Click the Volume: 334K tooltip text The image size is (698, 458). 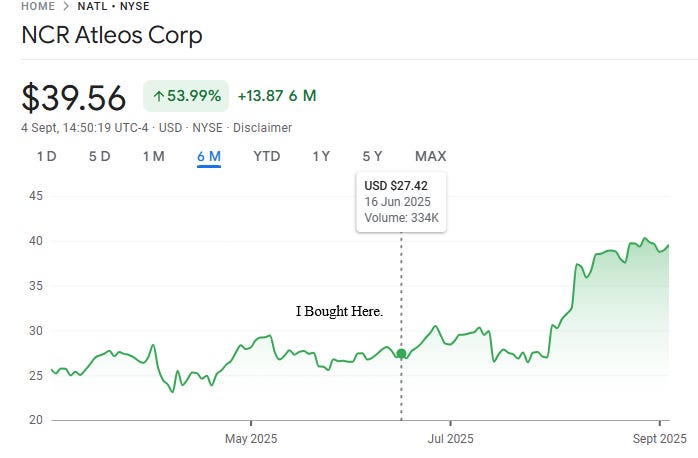tap(402, 218)
